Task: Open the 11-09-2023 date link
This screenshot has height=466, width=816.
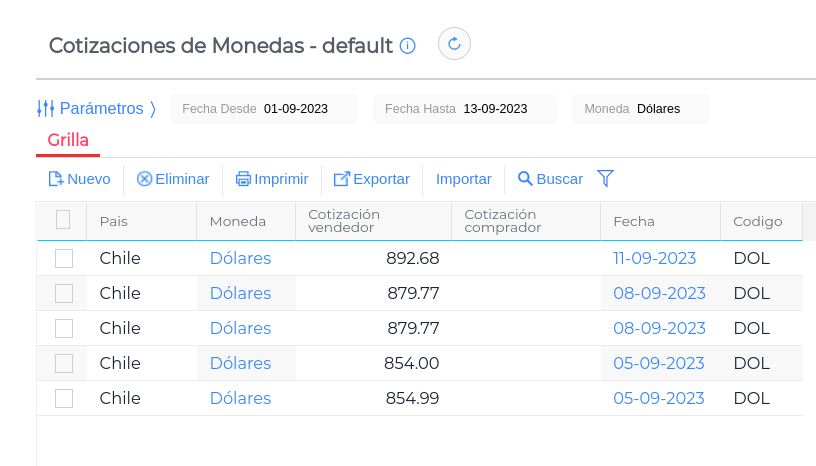Action: pyautogui.click(x=654, y=258)
